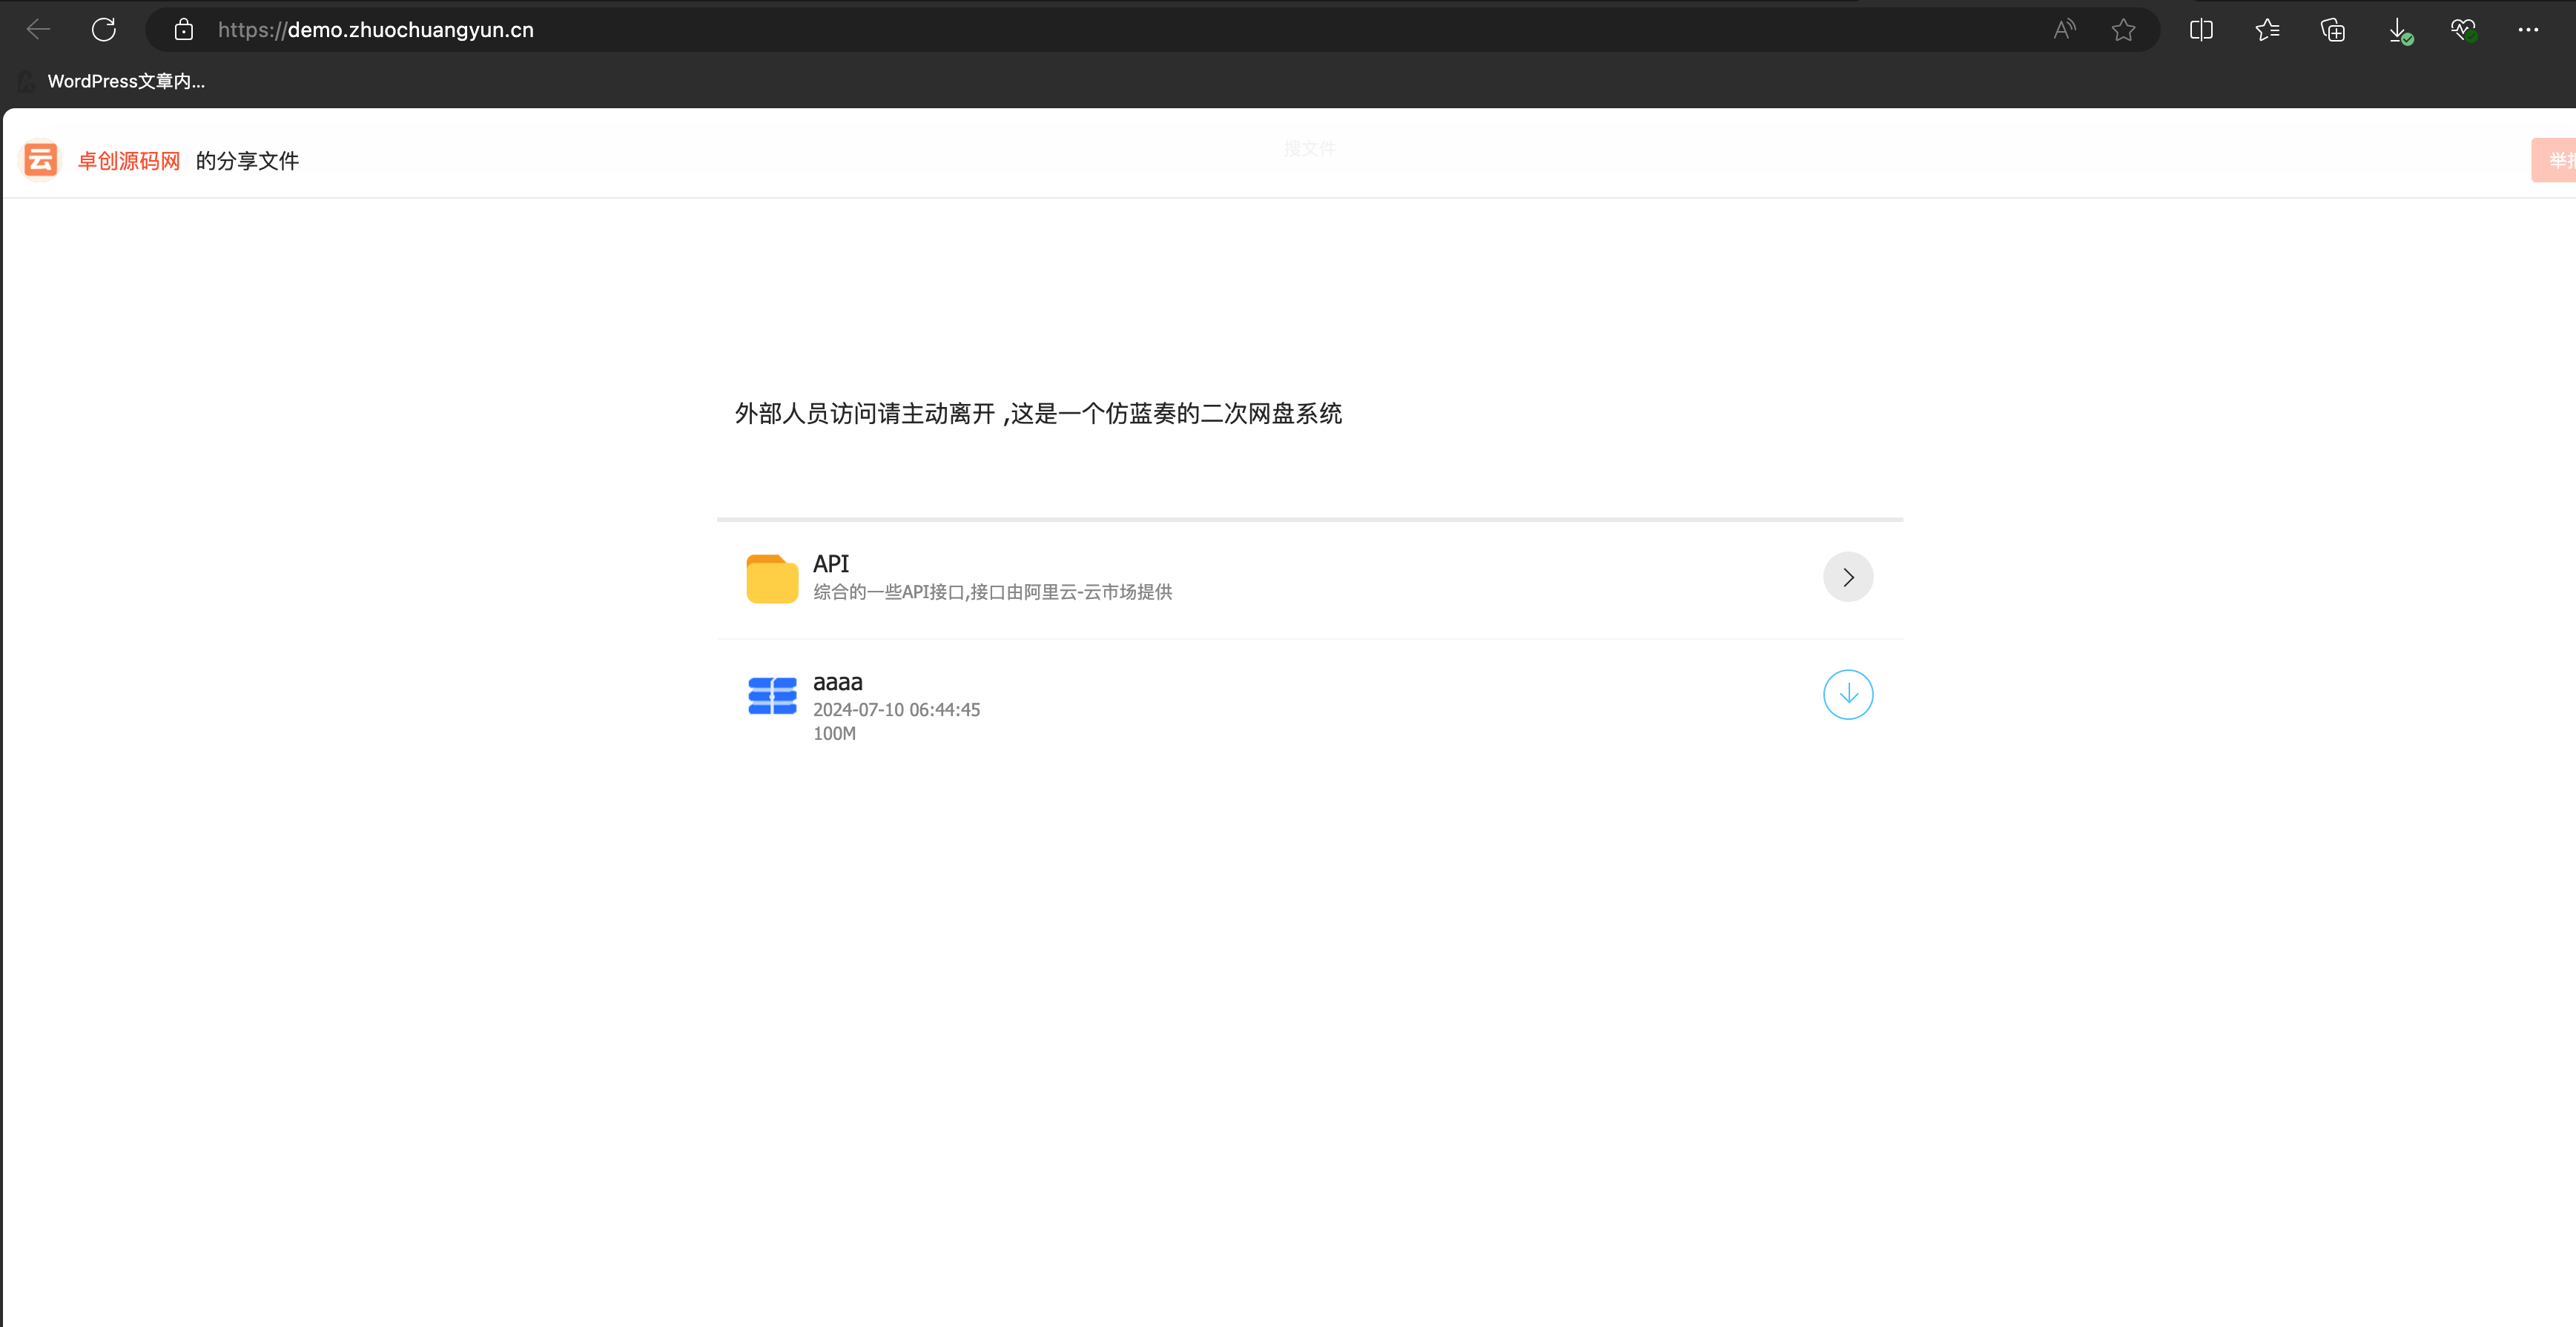
Task: Click the yellow API folder icon
Action: point(772,578)
